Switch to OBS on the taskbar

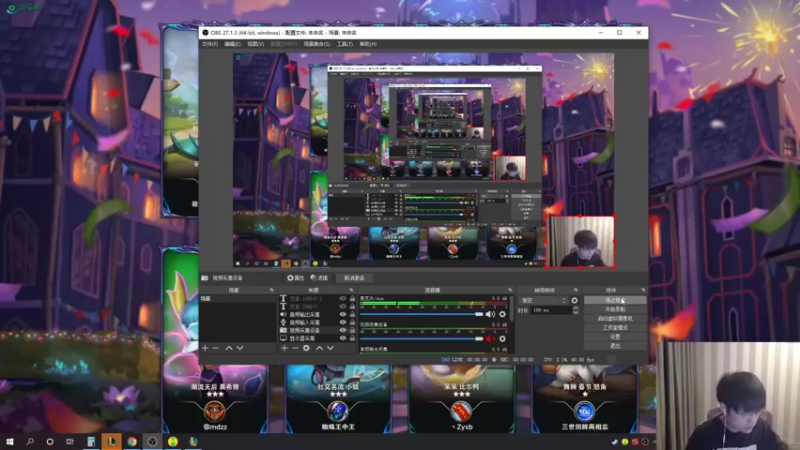tap(153, 441)
